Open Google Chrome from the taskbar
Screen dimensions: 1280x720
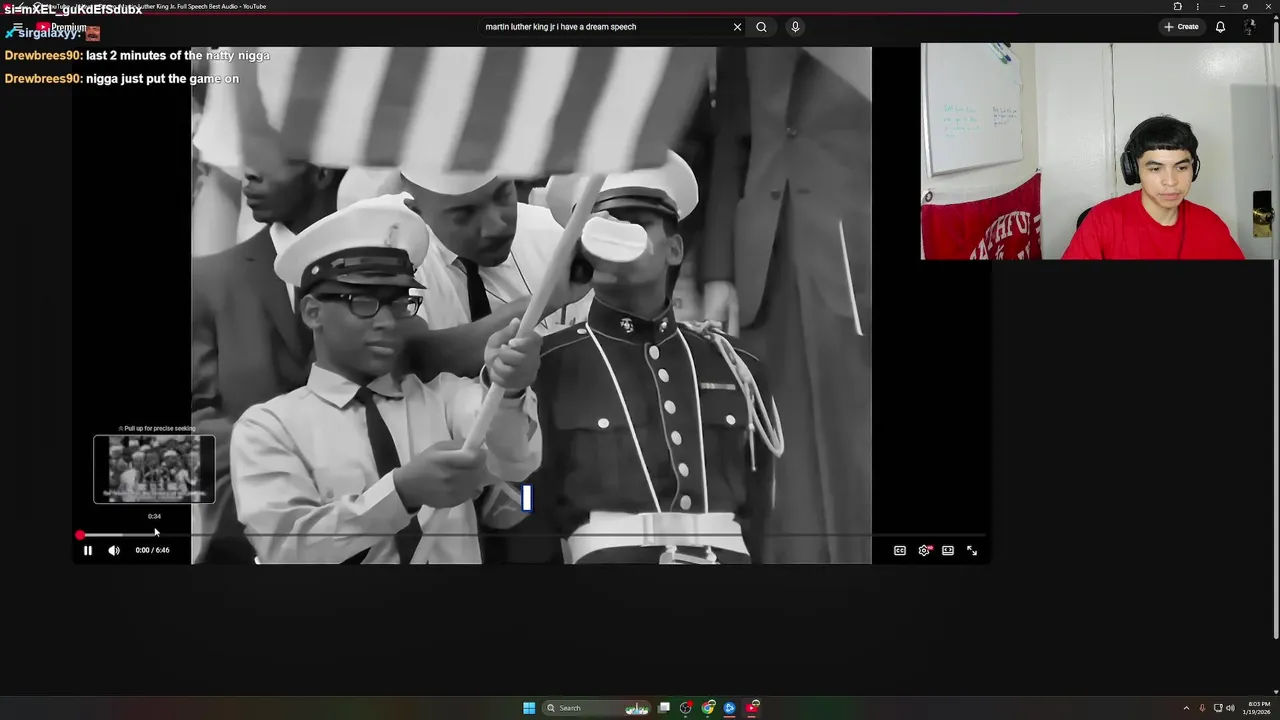[708, 708]
